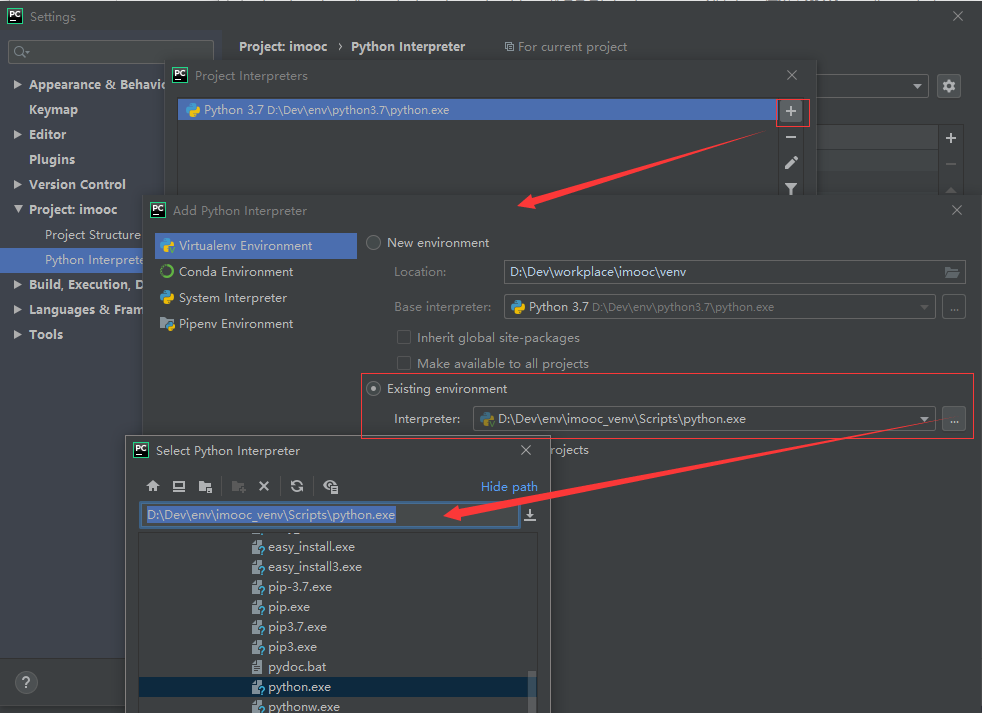Screen dimensions: 982x713
Task: Expand Build, Execution settings group
Action: point(18,284)
